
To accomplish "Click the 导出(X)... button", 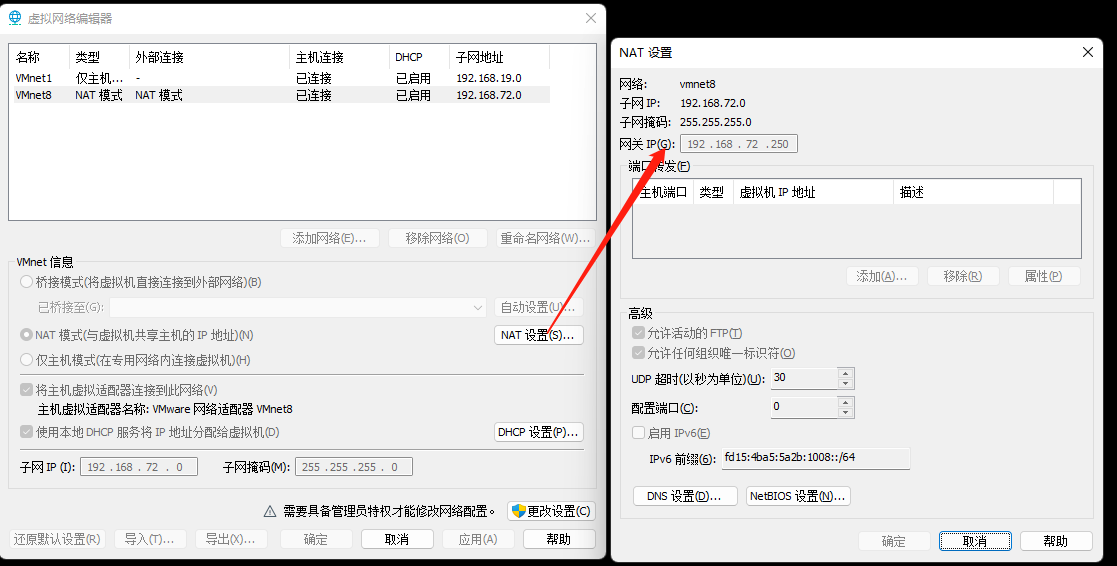I will tap(231, 540).
